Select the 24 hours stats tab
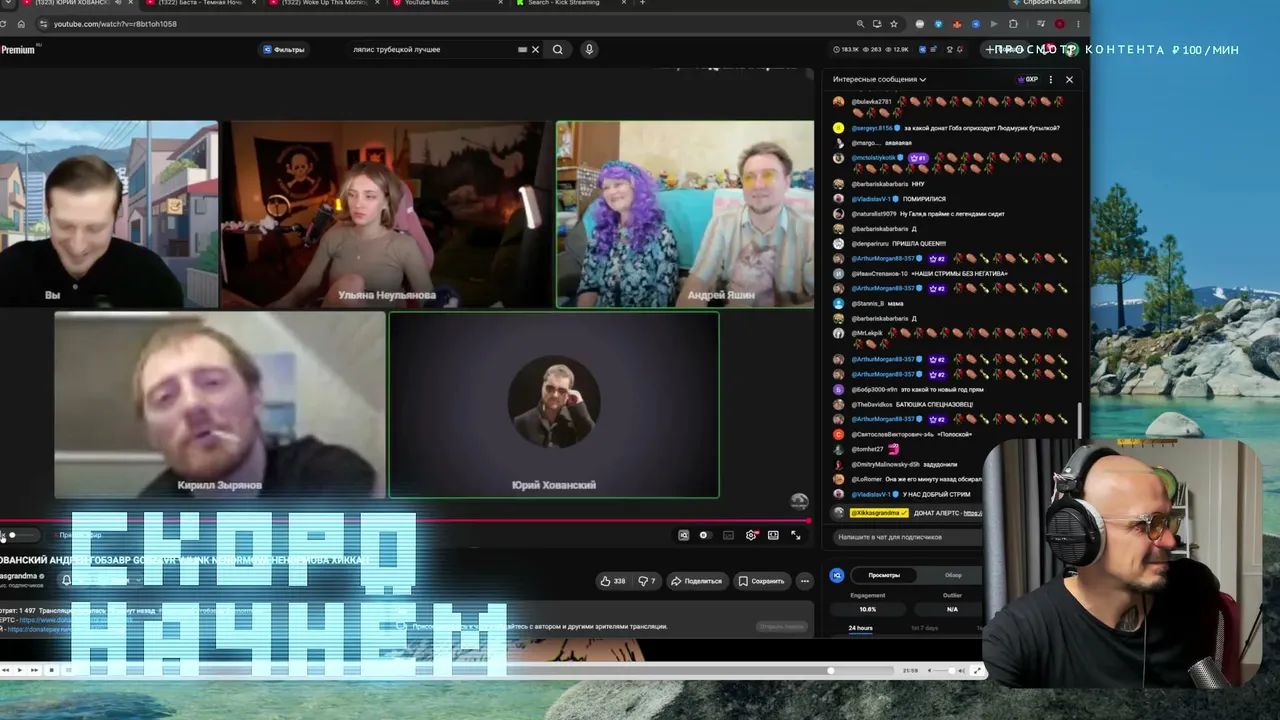 (860, 628)
